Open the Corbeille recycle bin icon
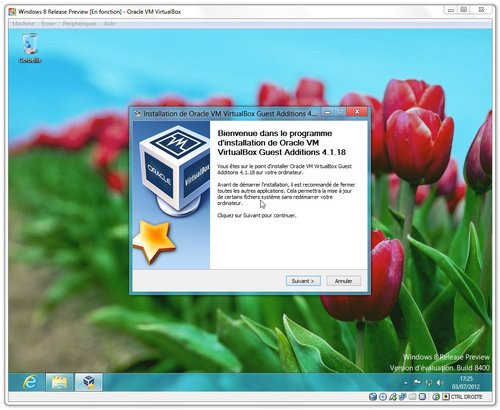500x410 pixels. 30,48
